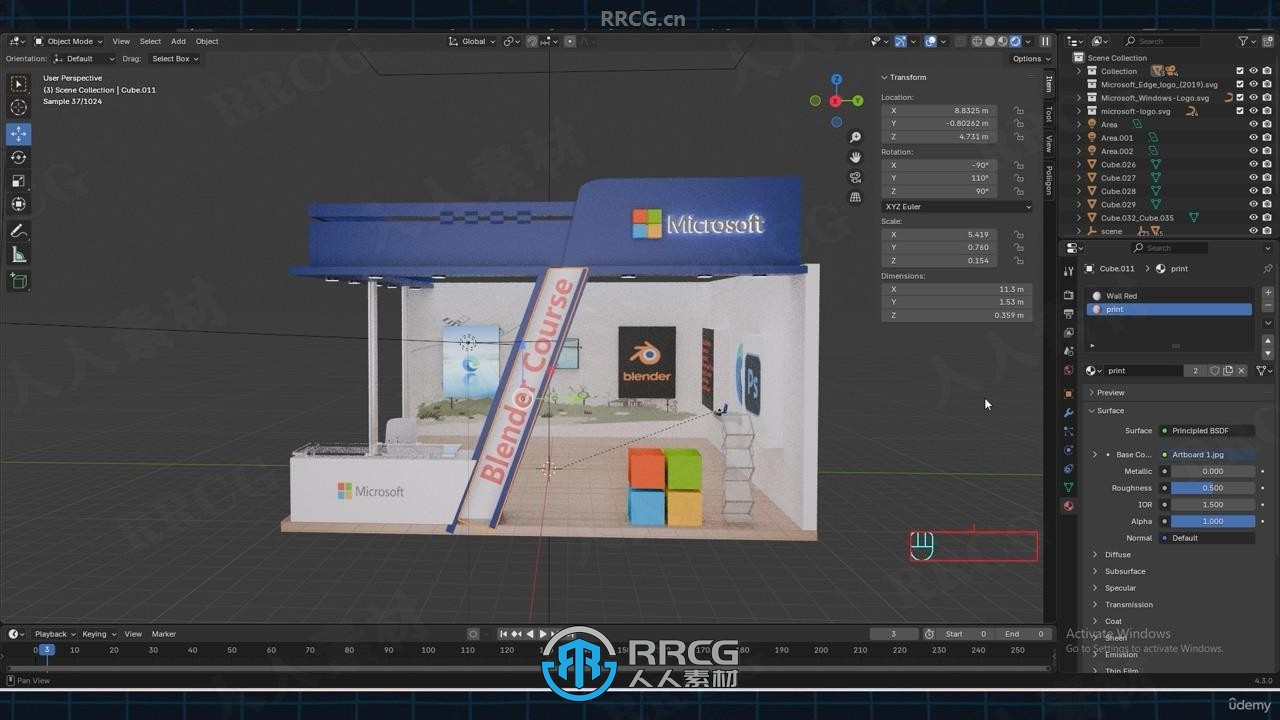The height and width of the screenshot is (720, 1280).
Task: Activate the Scale tool
Action: (19, 181)
